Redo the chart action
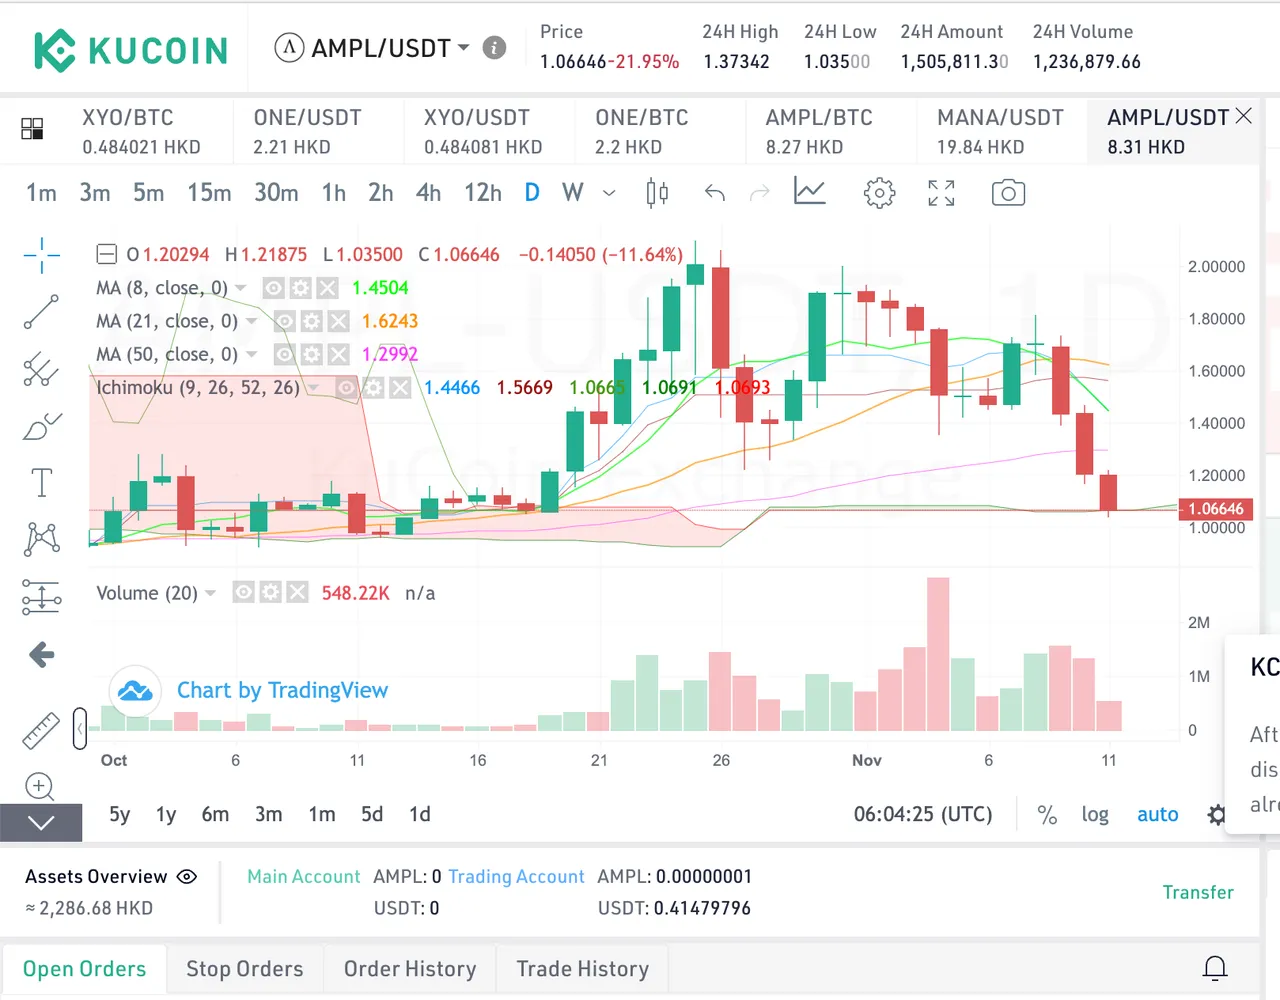Screen dimensions: 1280x1000 760,193
